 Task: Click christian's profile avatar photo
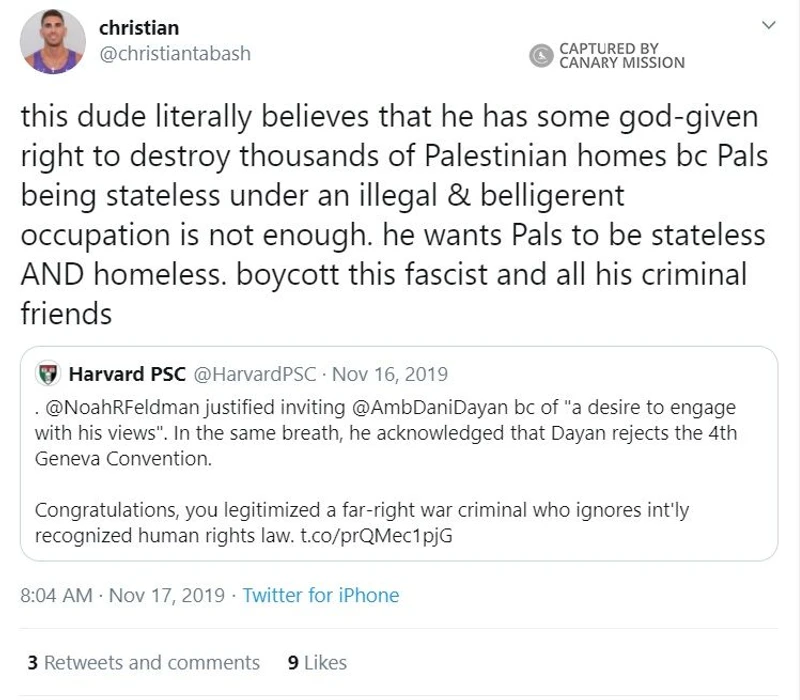pos(53,41)
